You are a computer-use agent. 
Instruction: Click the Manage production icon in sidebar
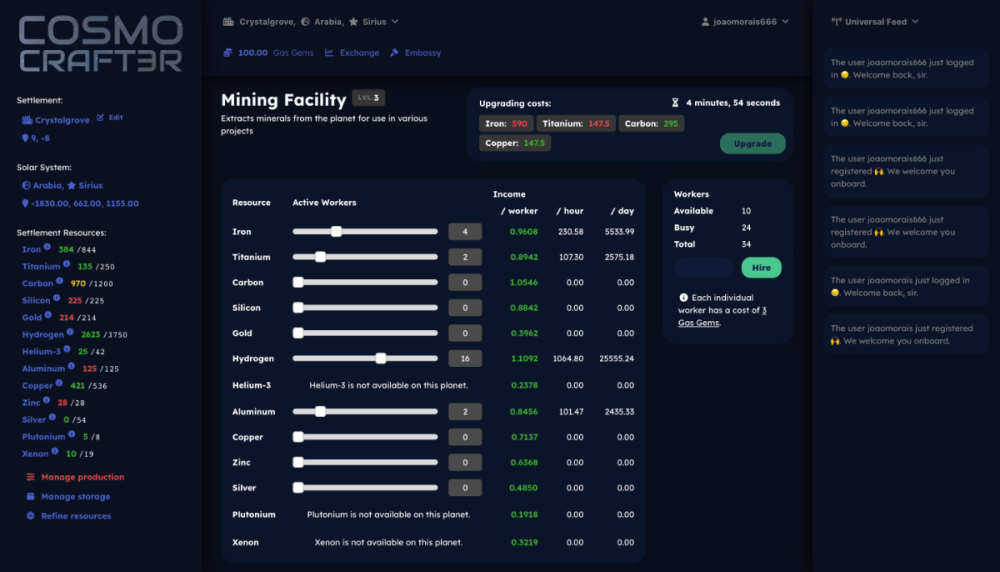(x=30, y=477)
